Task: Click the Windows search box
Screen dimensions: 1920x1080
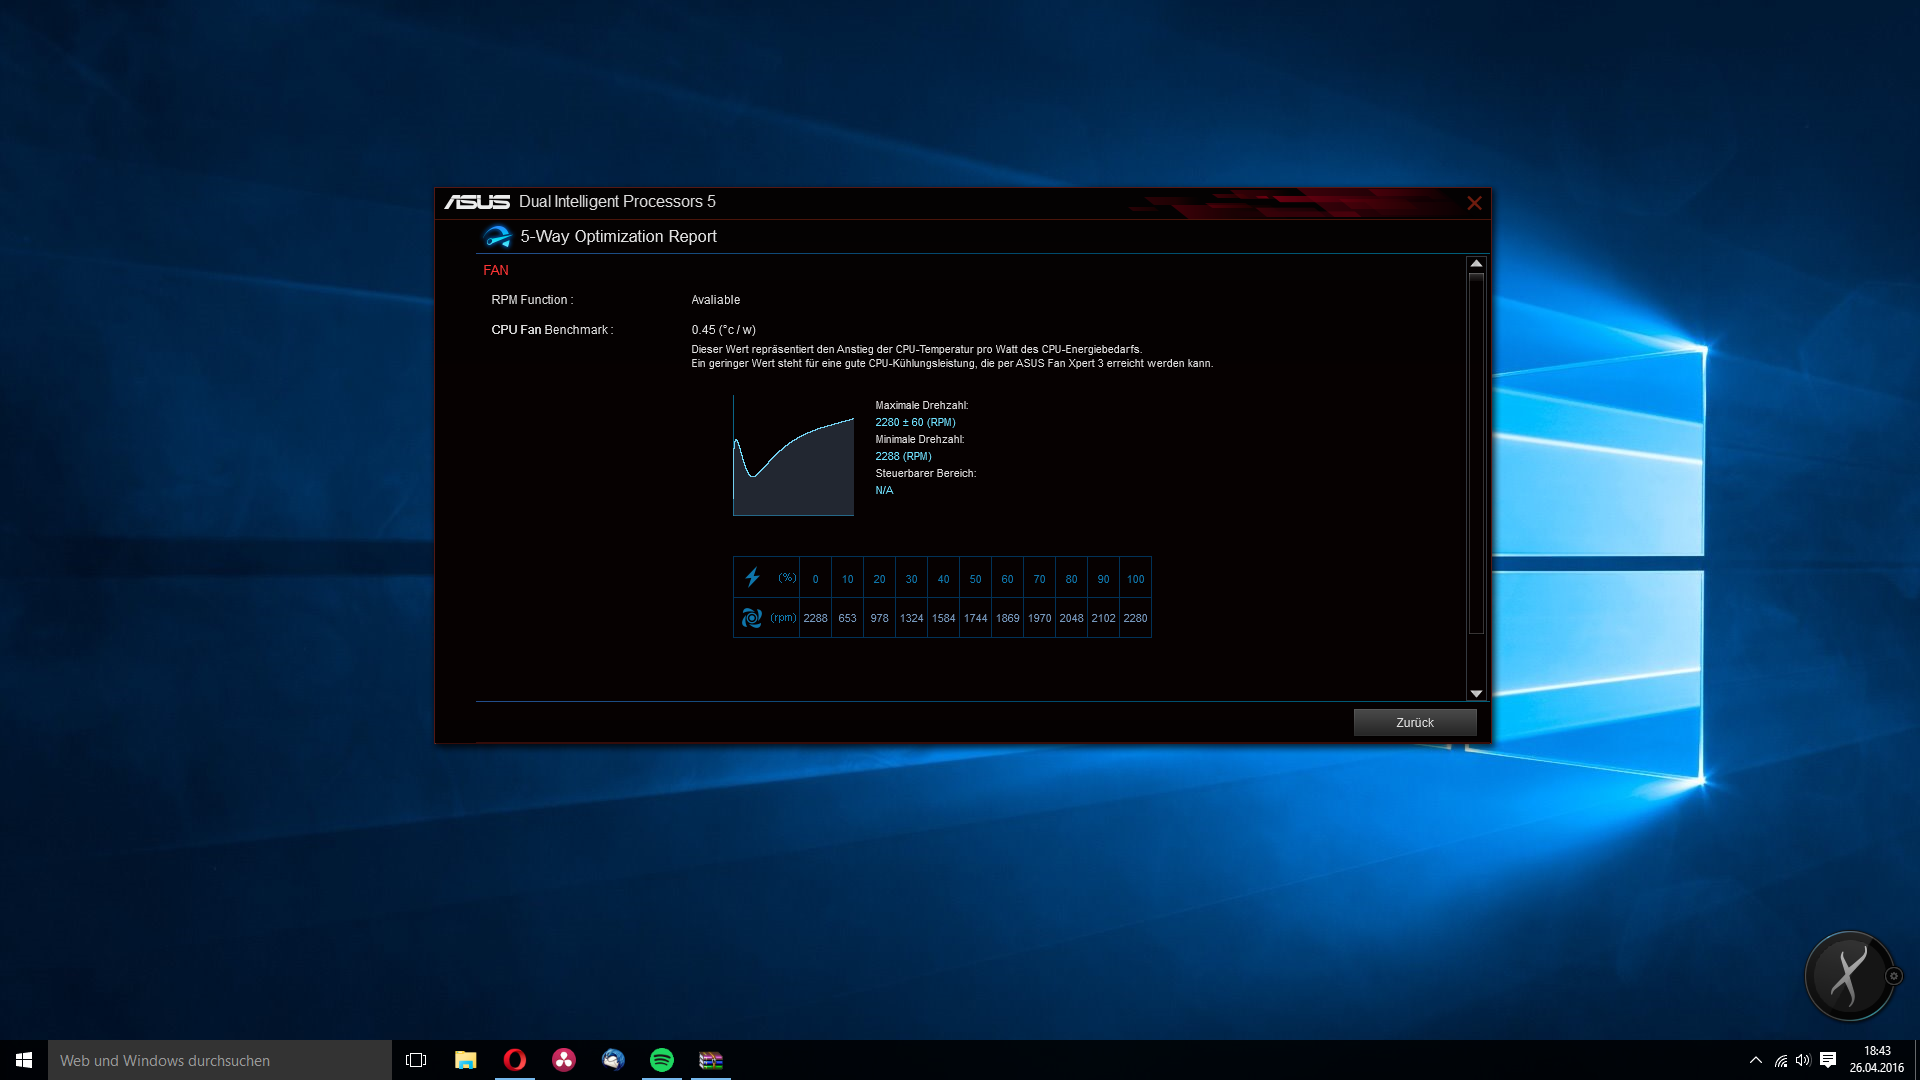Action: pos(220,1060)
